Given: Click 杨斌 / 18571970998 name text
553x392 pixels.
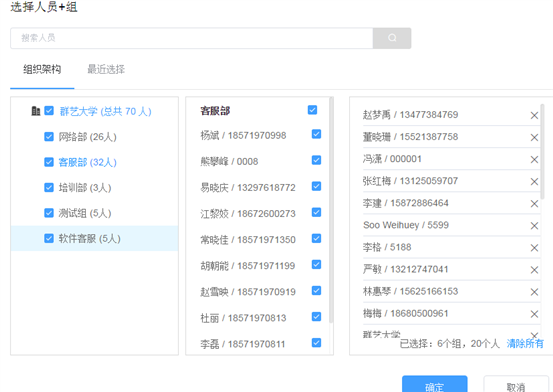Looking at the screenshot, I should pyautogui.click(x=243, y=135).
